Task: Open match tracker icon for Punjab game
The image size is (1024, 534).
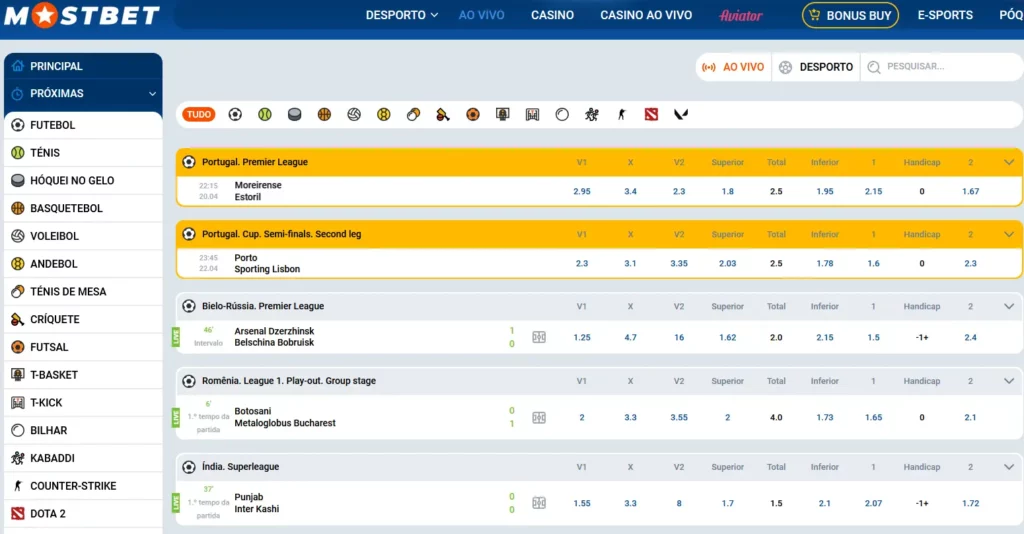Action: 539,503
